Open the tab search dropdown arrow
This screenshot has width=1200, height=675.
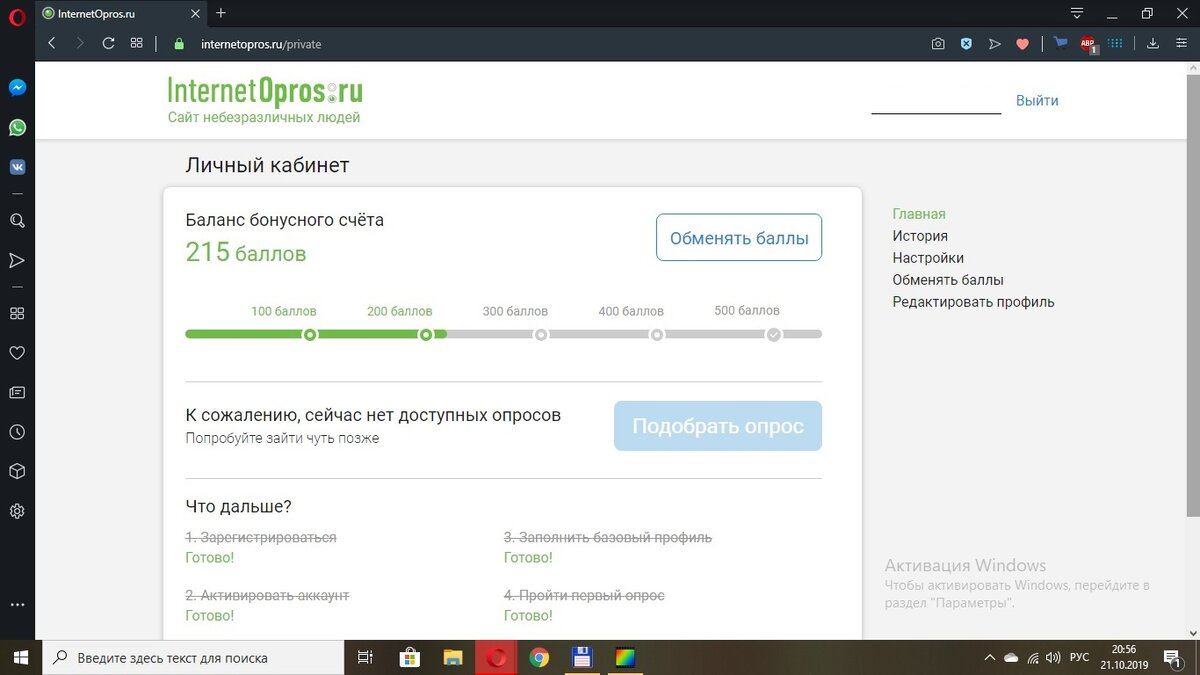[1075, 13]
